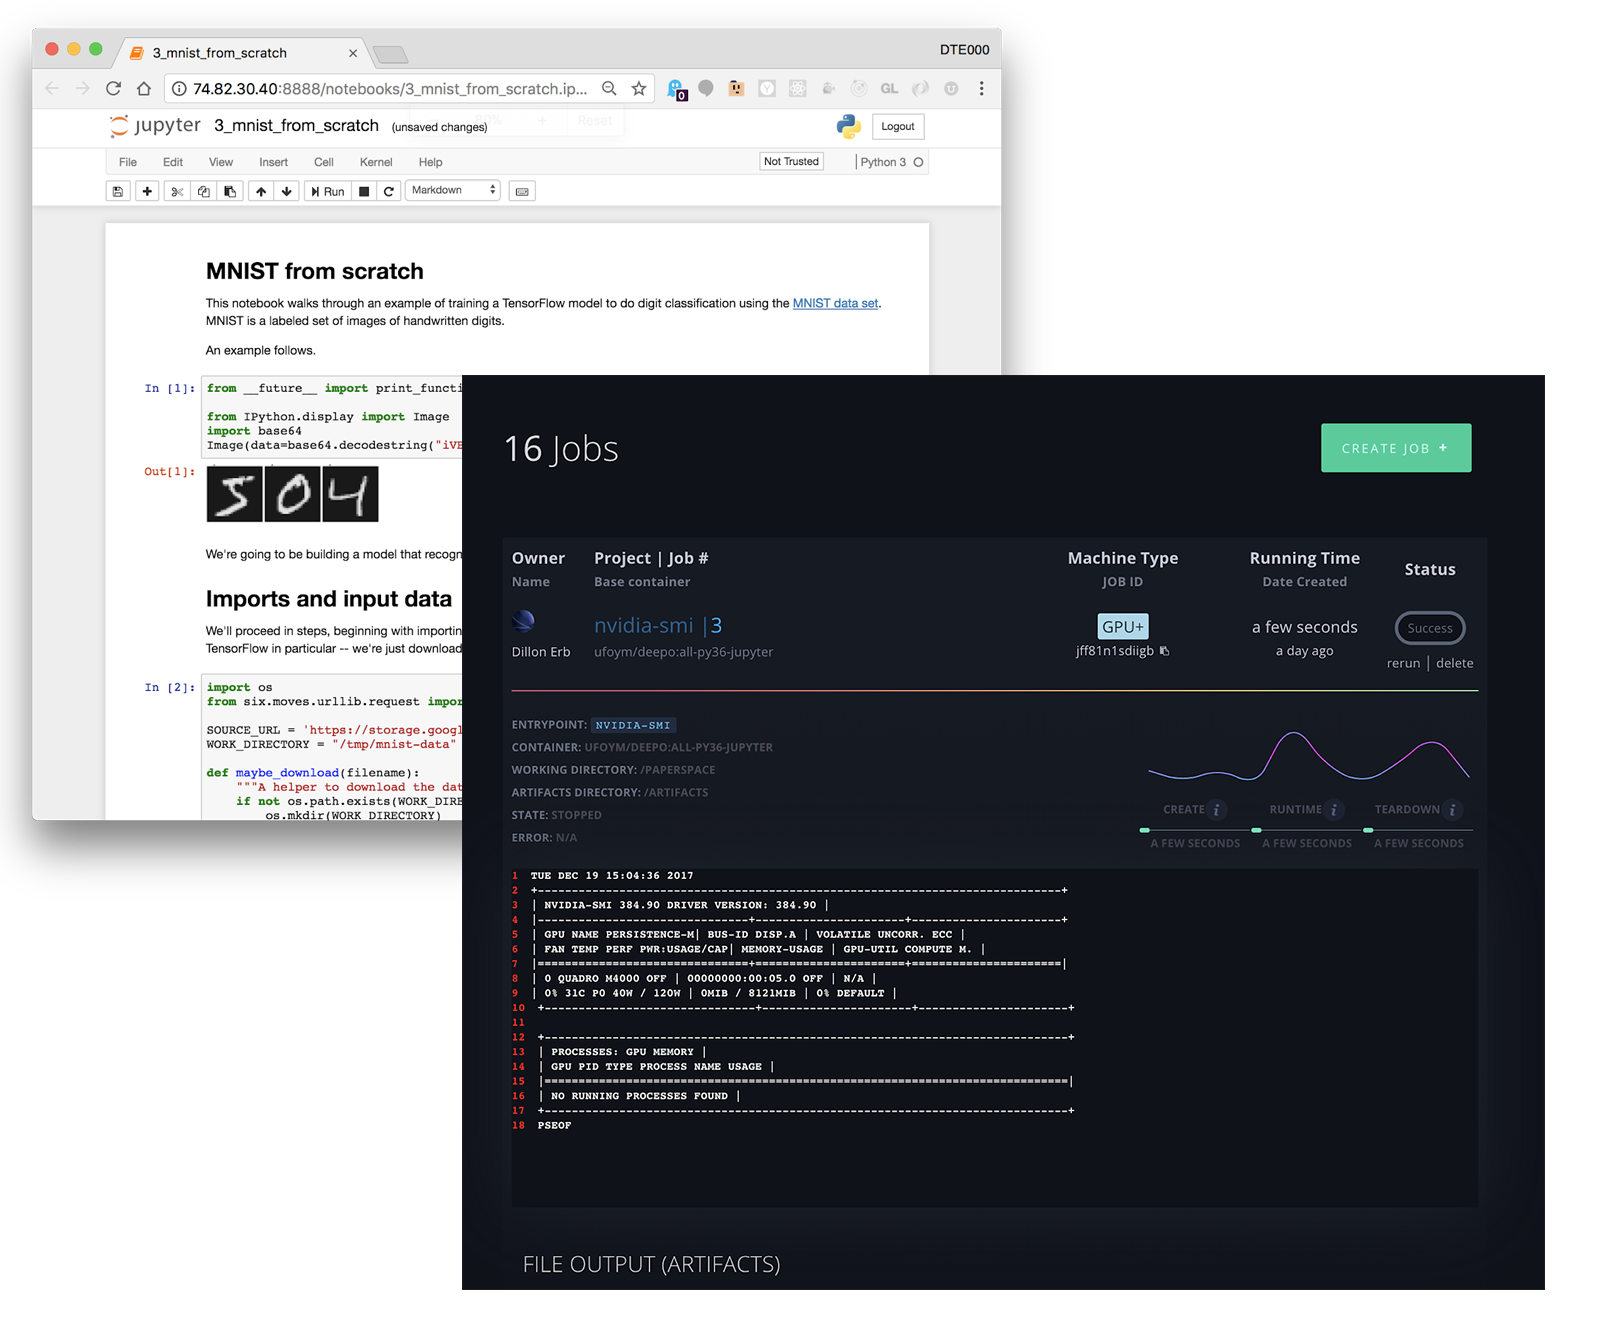Reload the page with the browser refresh icon
This screenshot has width=1600, height=1340.
(x=113, y=88)
